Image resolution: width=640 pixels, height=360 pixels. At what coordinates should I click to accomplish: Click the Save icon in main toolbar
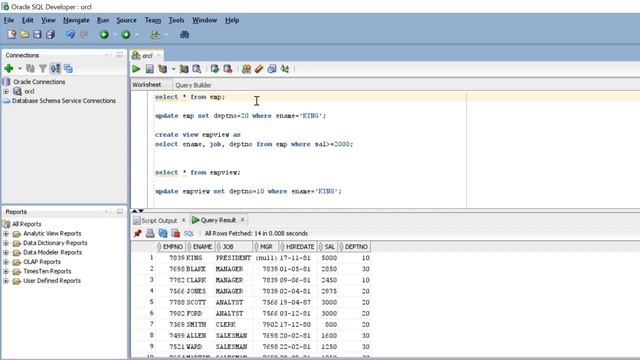tap(37, 35)
